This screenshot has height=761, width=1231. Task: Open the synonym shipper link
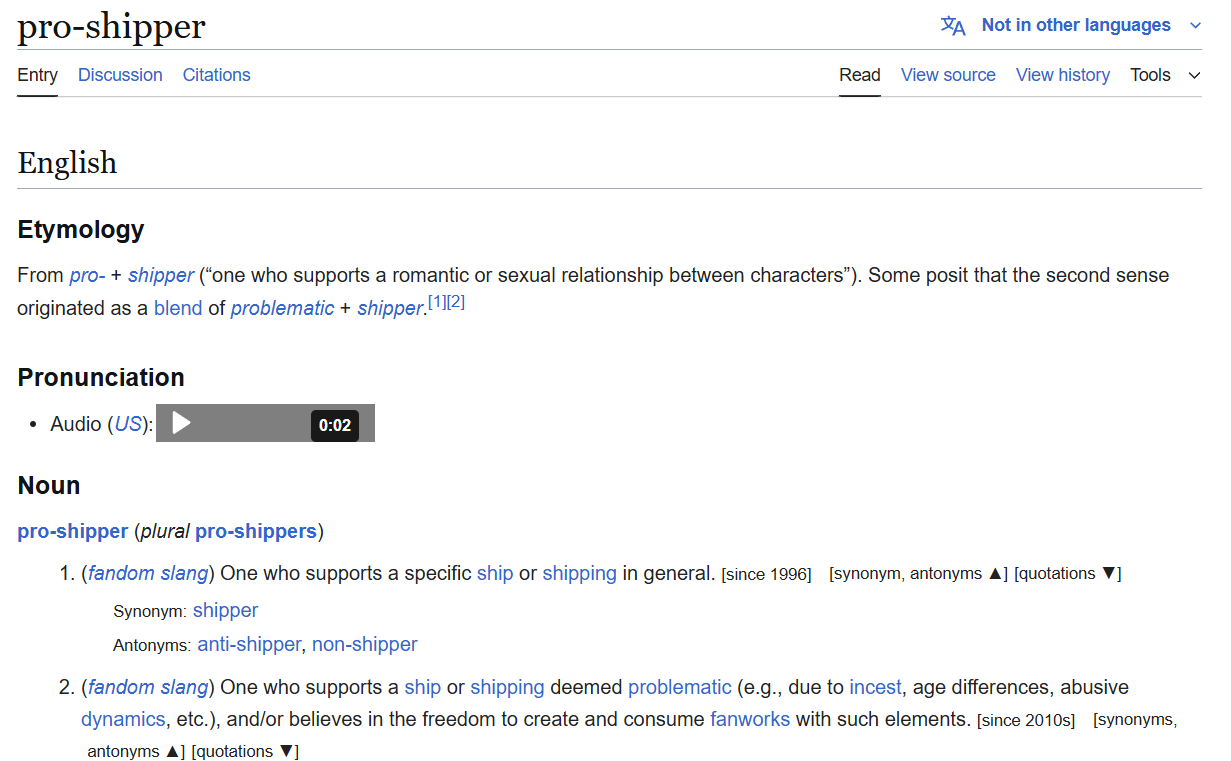coord(225,611)
